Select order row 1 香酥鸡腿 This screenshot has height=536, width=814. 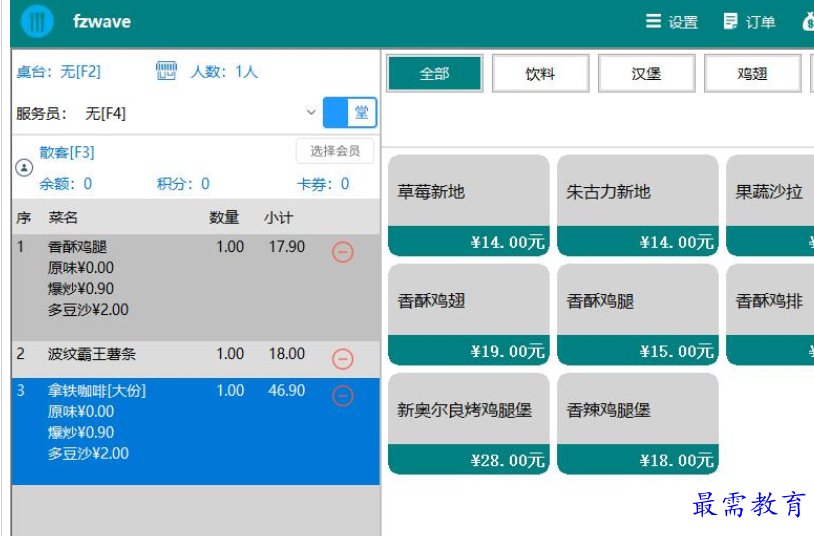click(x=196, y=287)
